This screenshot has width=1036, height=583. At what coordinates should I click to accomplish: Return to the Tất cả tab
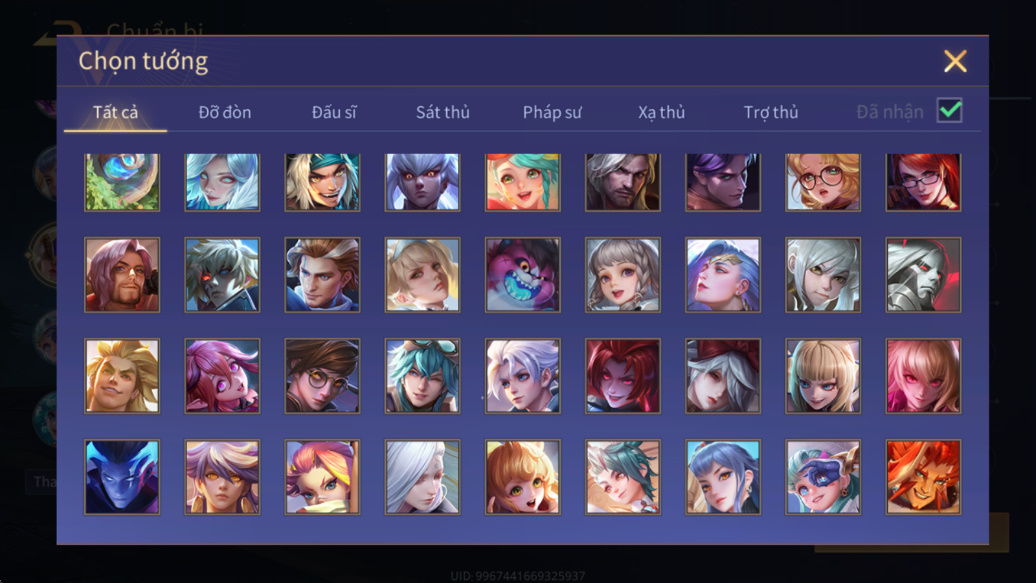[x=116, y=112]
